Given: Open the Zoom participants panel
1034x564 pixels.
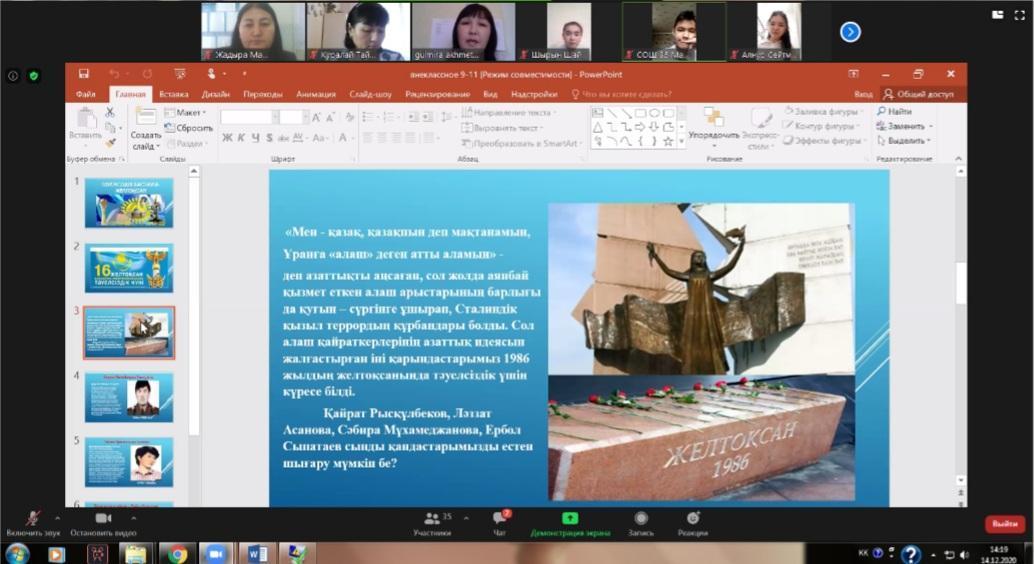Looking at the screenshot, I should coord(433,523).
